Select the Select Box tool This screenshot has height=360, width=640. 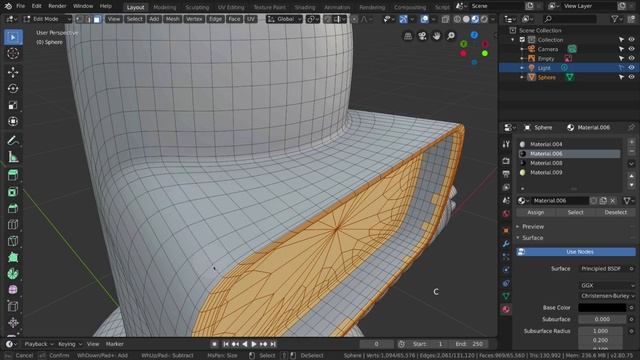[x=13, y=37]
